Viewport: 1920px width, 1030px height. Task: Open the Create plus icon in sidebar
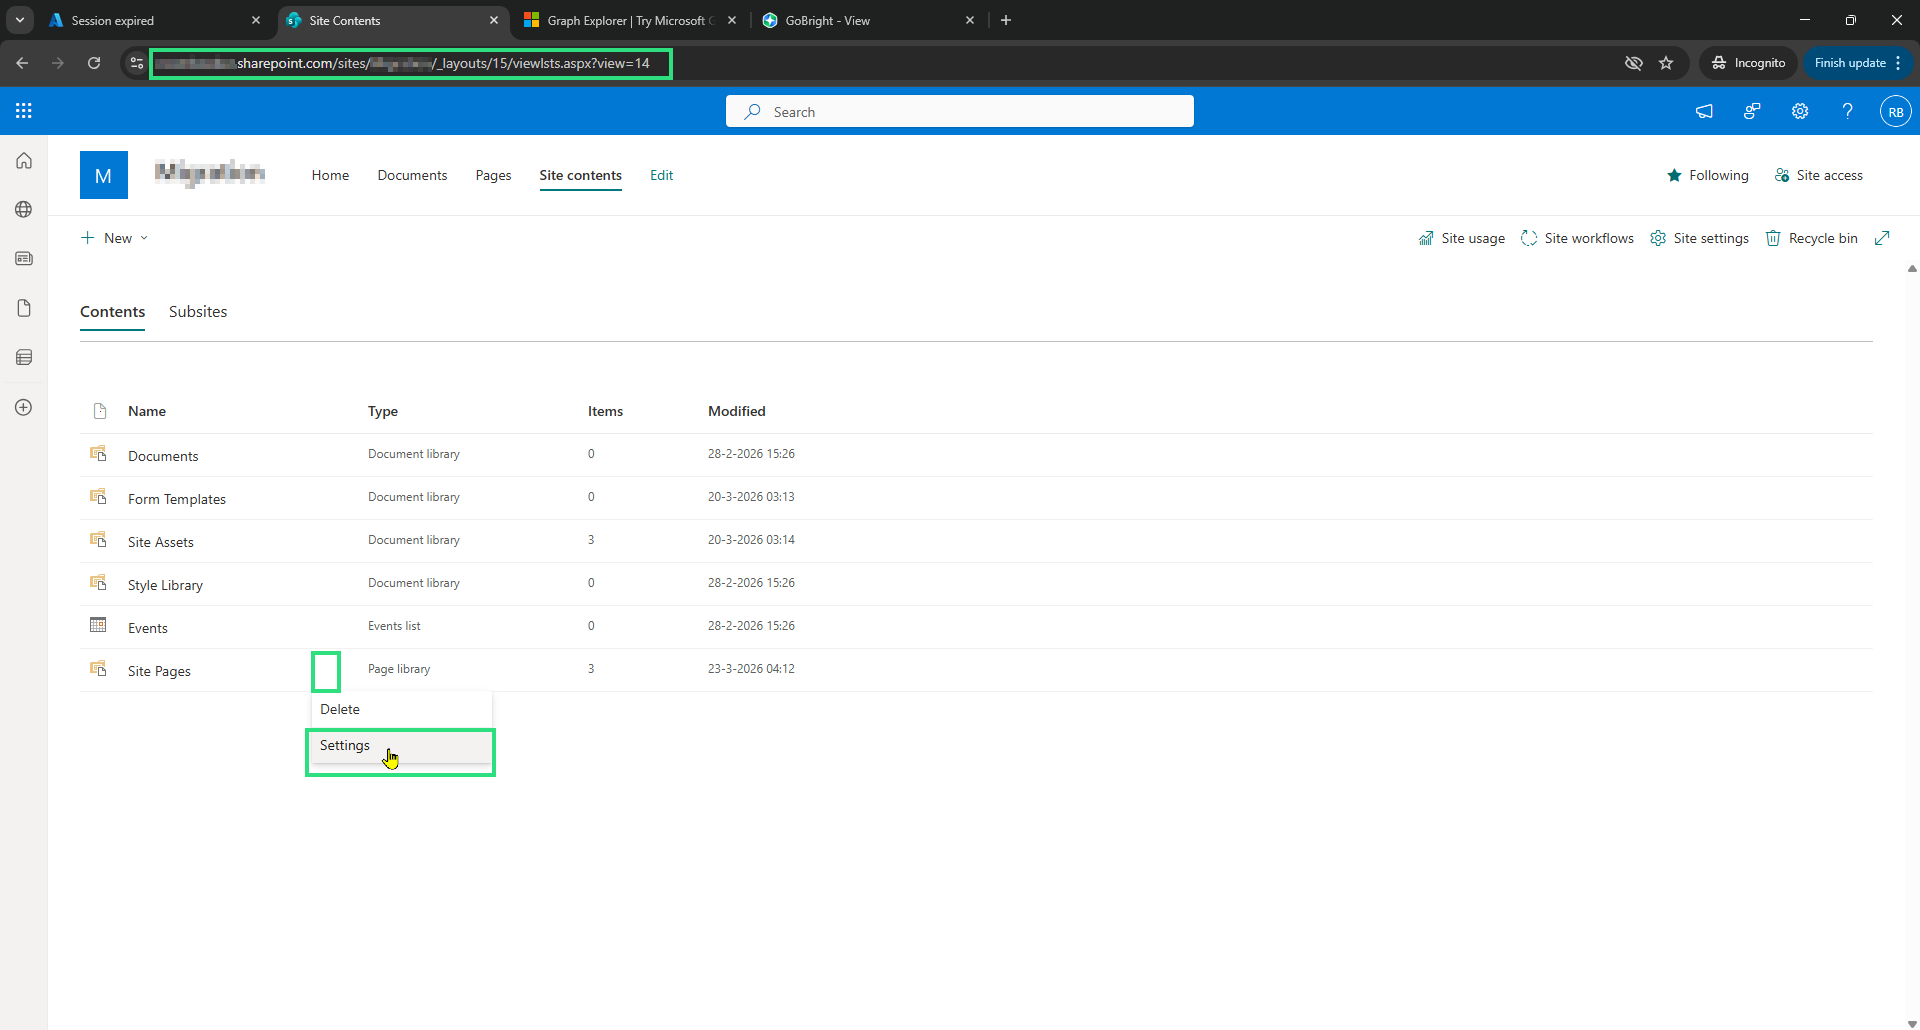pos(24,407)
